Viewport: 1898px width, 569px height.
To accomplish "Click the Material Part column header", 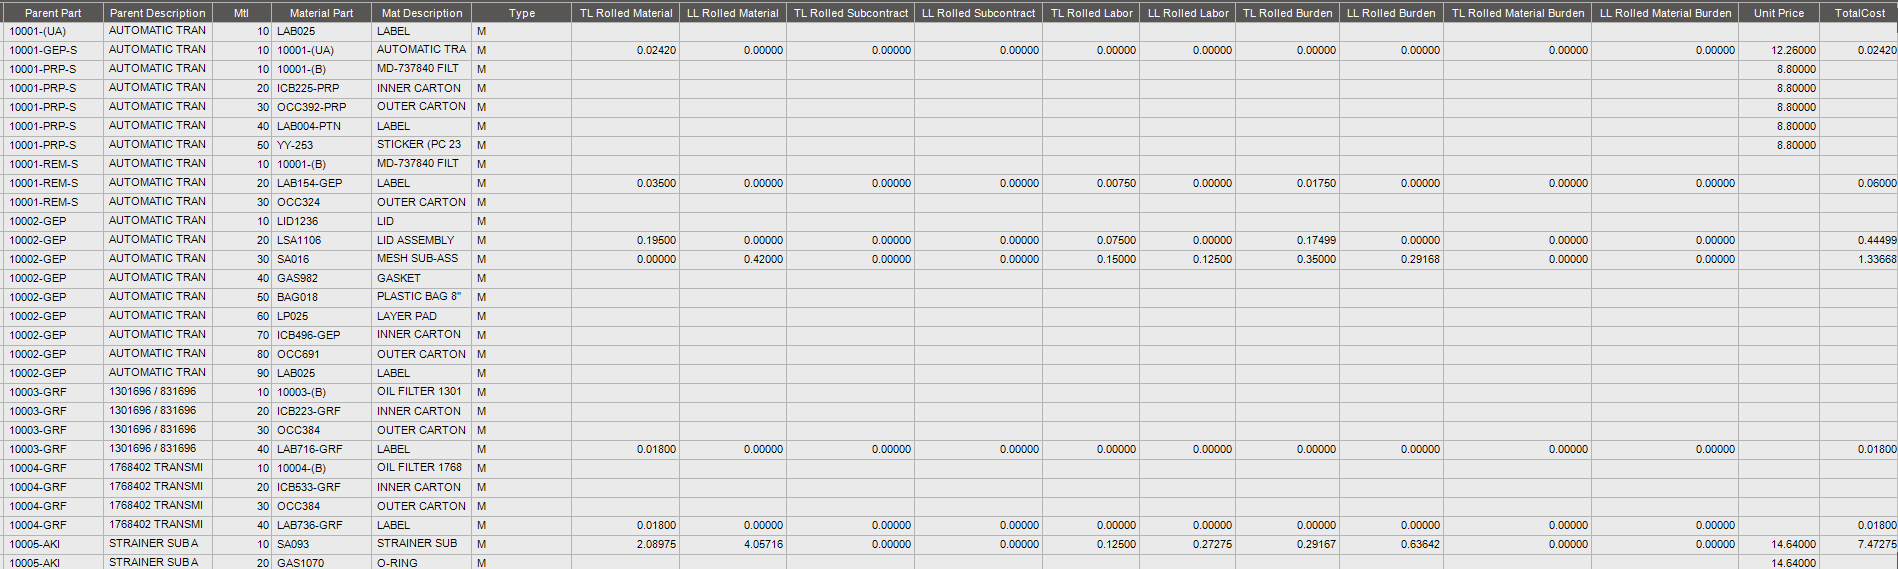I will [321, 13].
